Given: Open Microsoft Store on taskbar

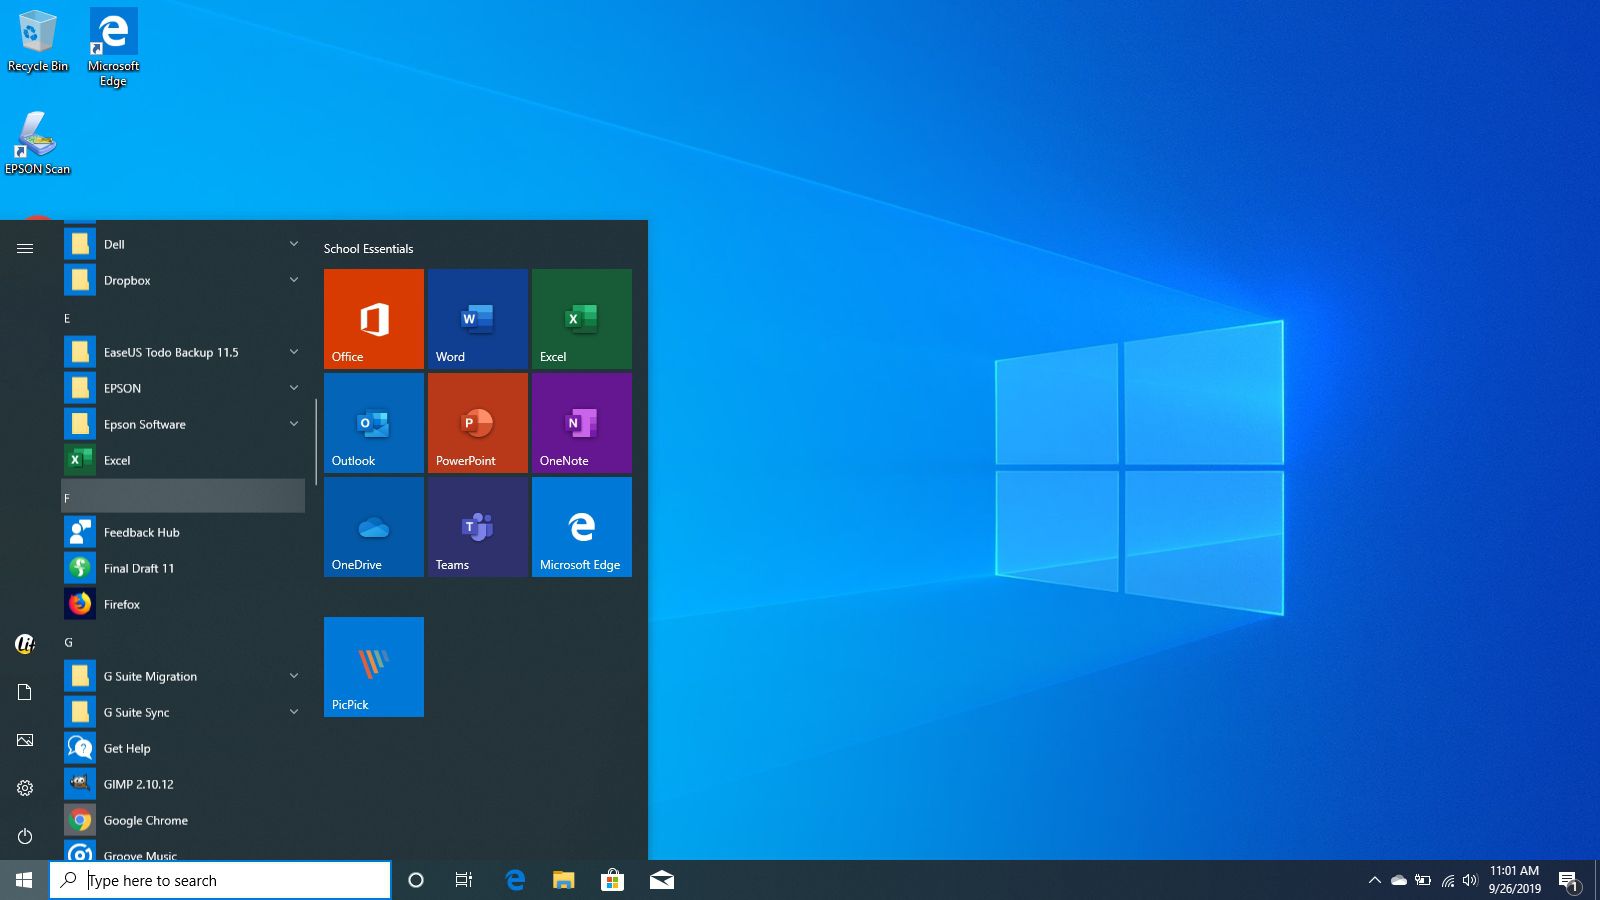Looking at the screenshot, I should tap(612, 880).
